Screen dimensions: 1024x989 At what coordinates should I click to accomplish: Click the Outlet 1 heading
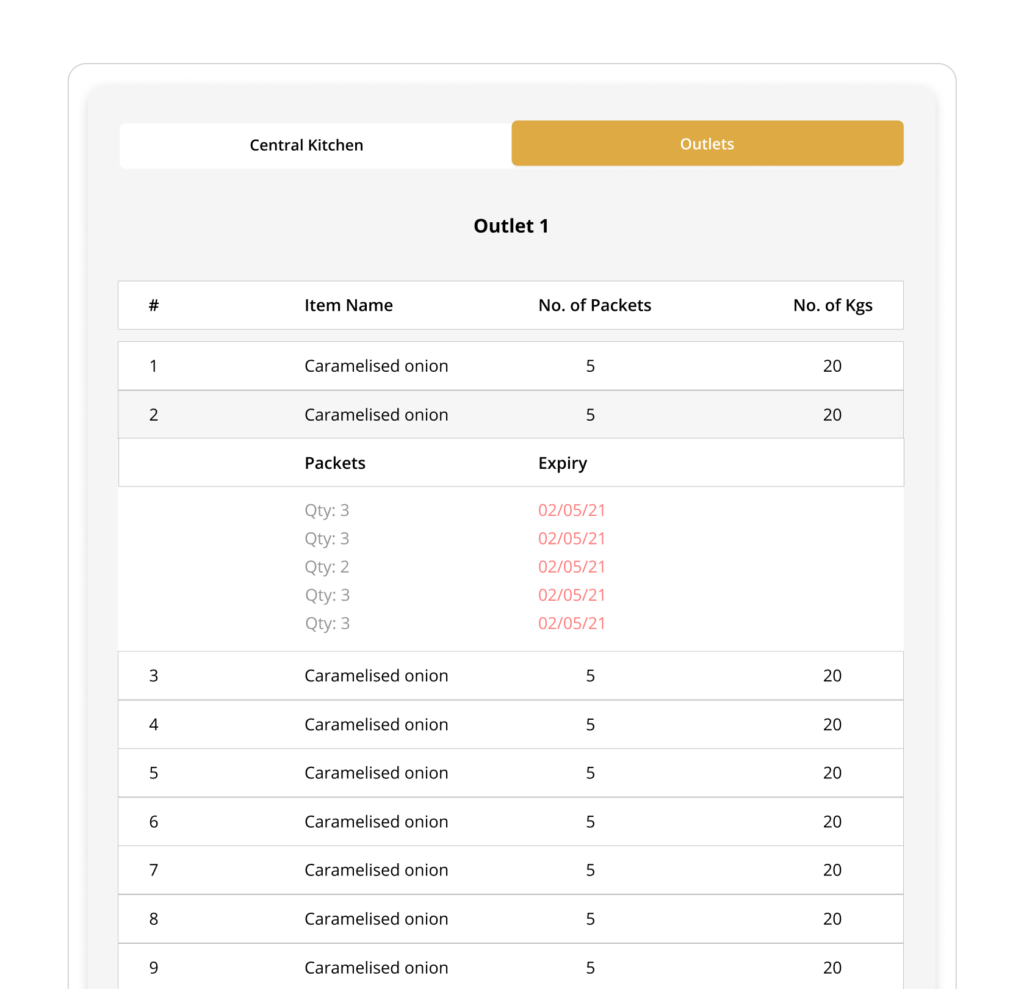click(511, 226)
